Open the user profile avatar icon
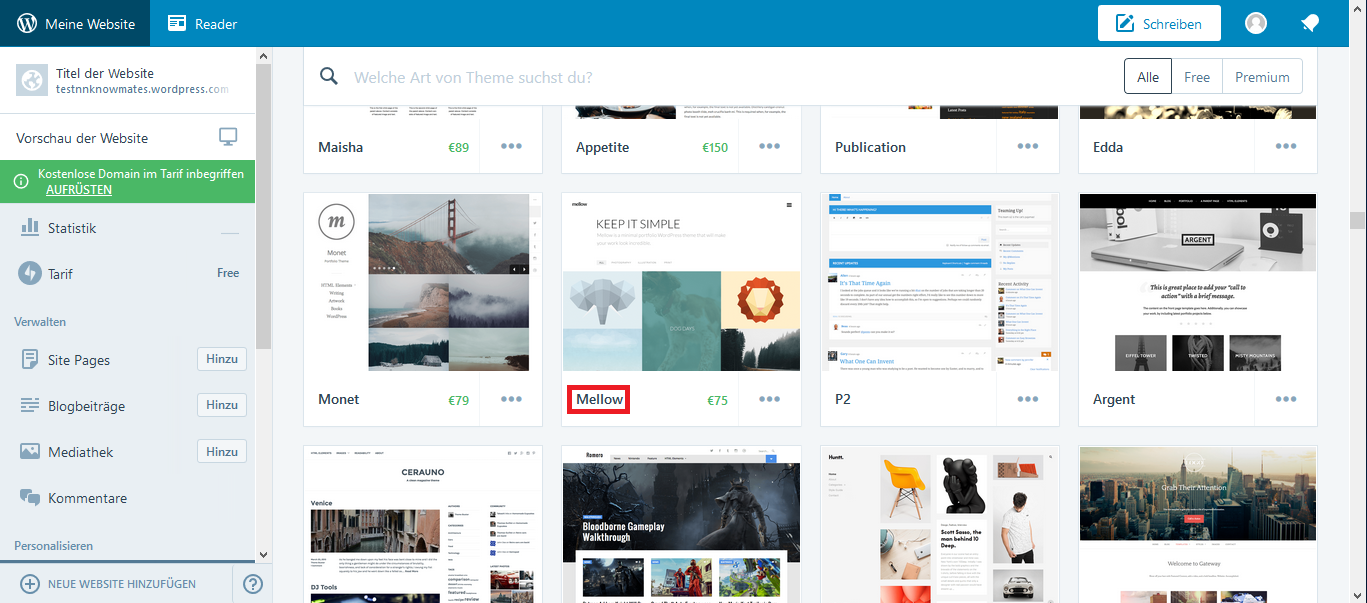 point(1255,23)
